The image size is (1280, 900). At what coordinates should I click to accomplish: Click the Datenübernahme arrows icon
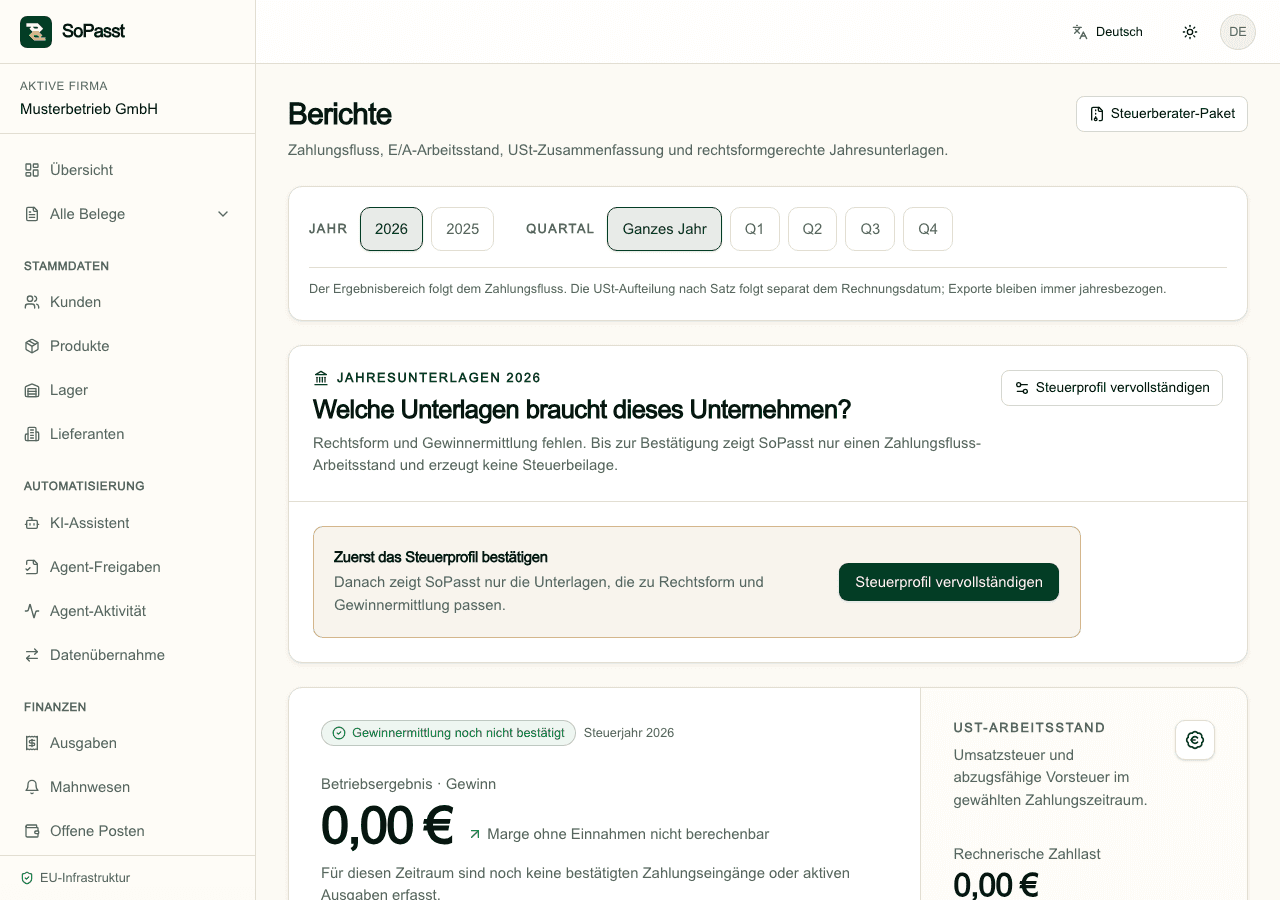coord(32,655)
